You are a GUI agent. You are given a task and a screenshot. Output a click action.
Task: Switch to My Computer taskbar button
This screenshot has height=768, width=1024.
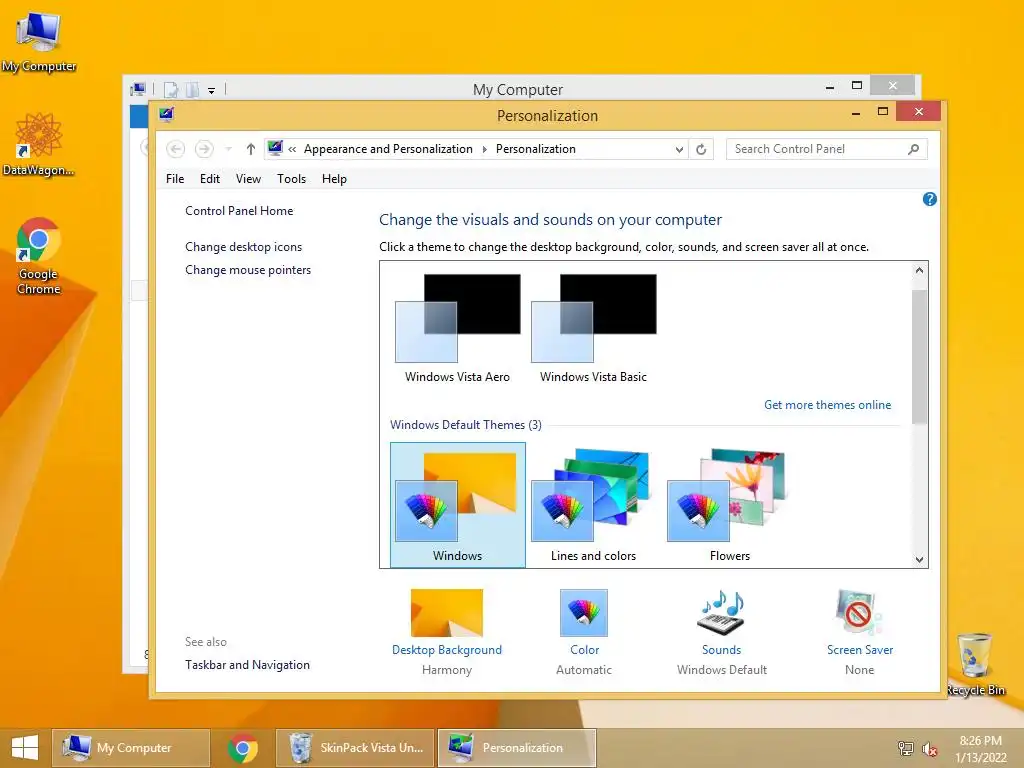click(x=131, y=748)
